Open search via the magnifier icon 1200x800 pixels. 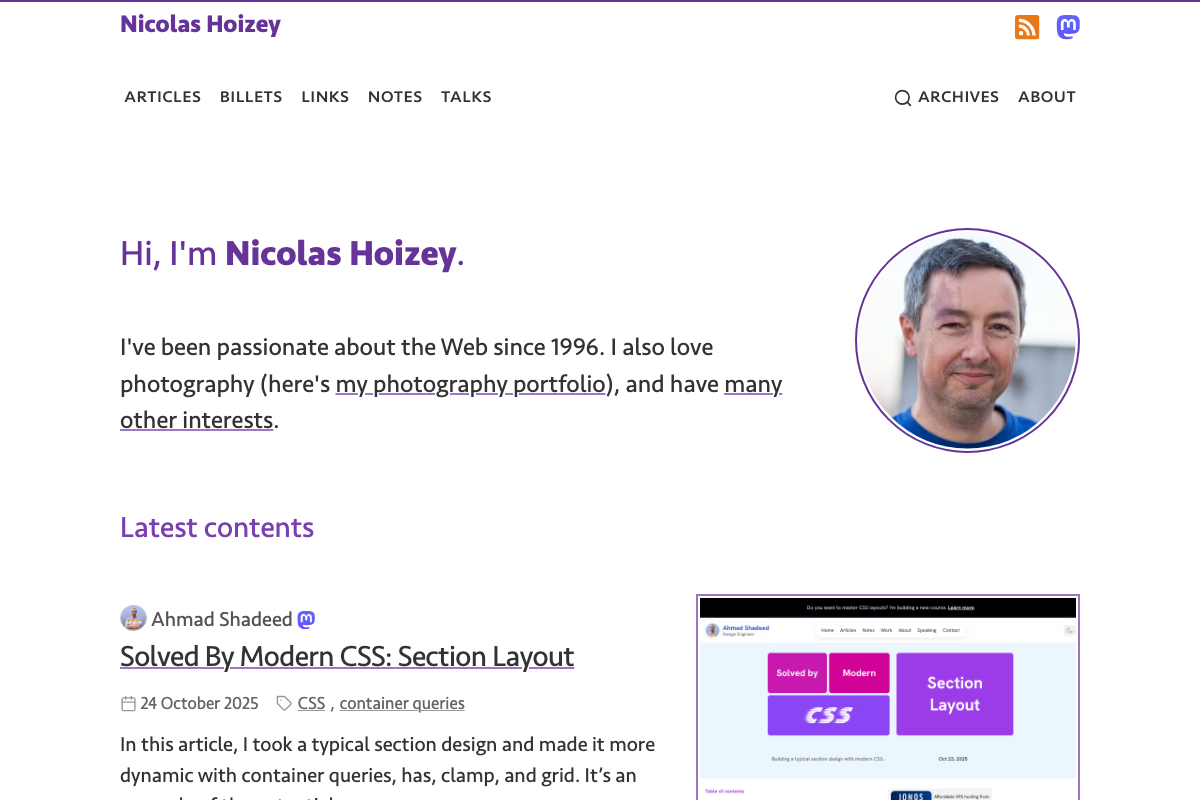903,97
